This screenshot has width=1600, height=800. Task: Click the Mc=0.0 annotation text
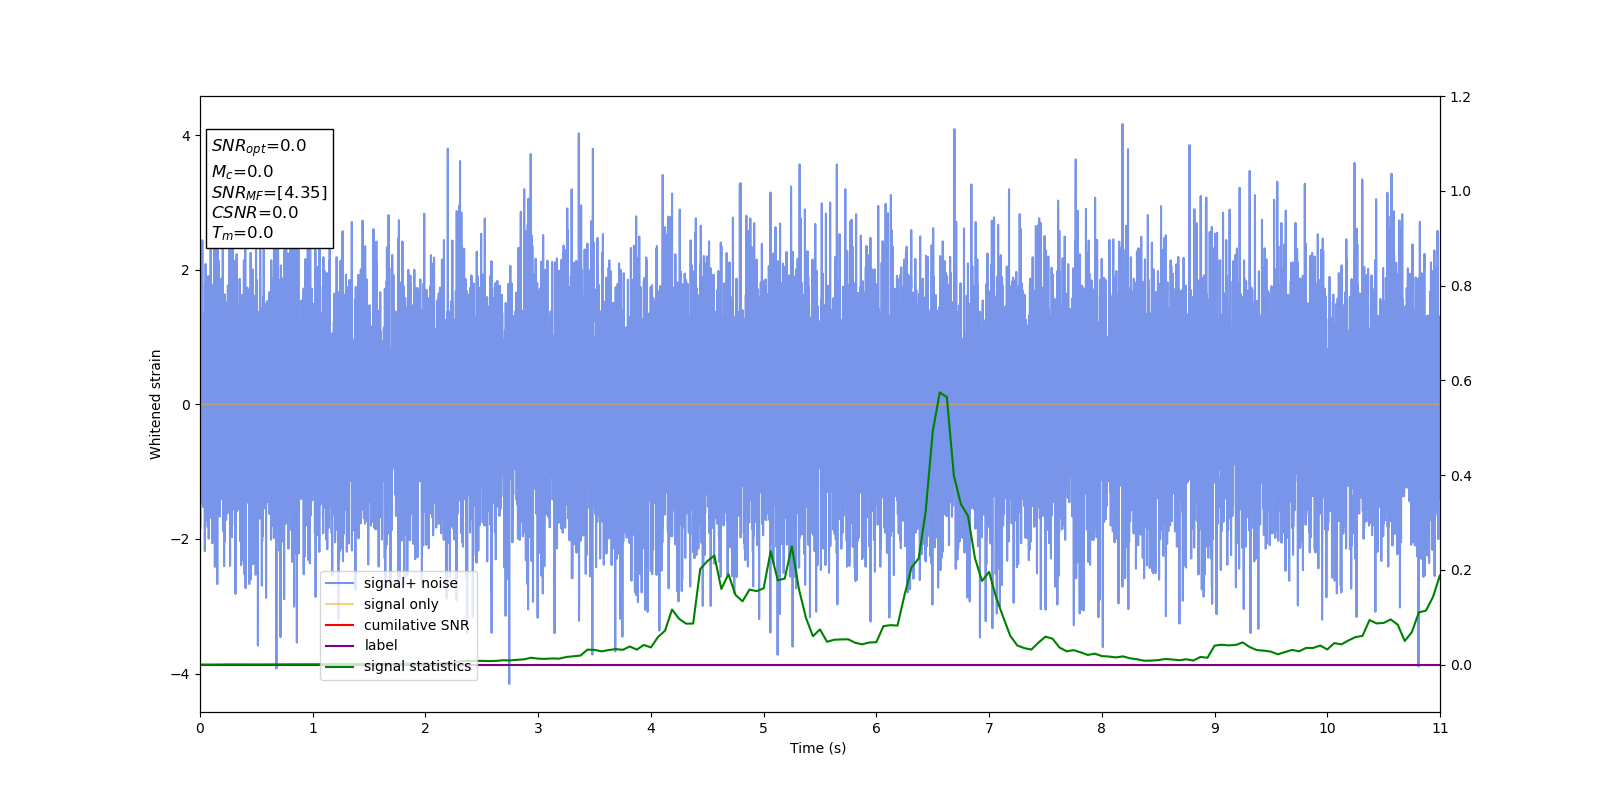coord(242,172)
